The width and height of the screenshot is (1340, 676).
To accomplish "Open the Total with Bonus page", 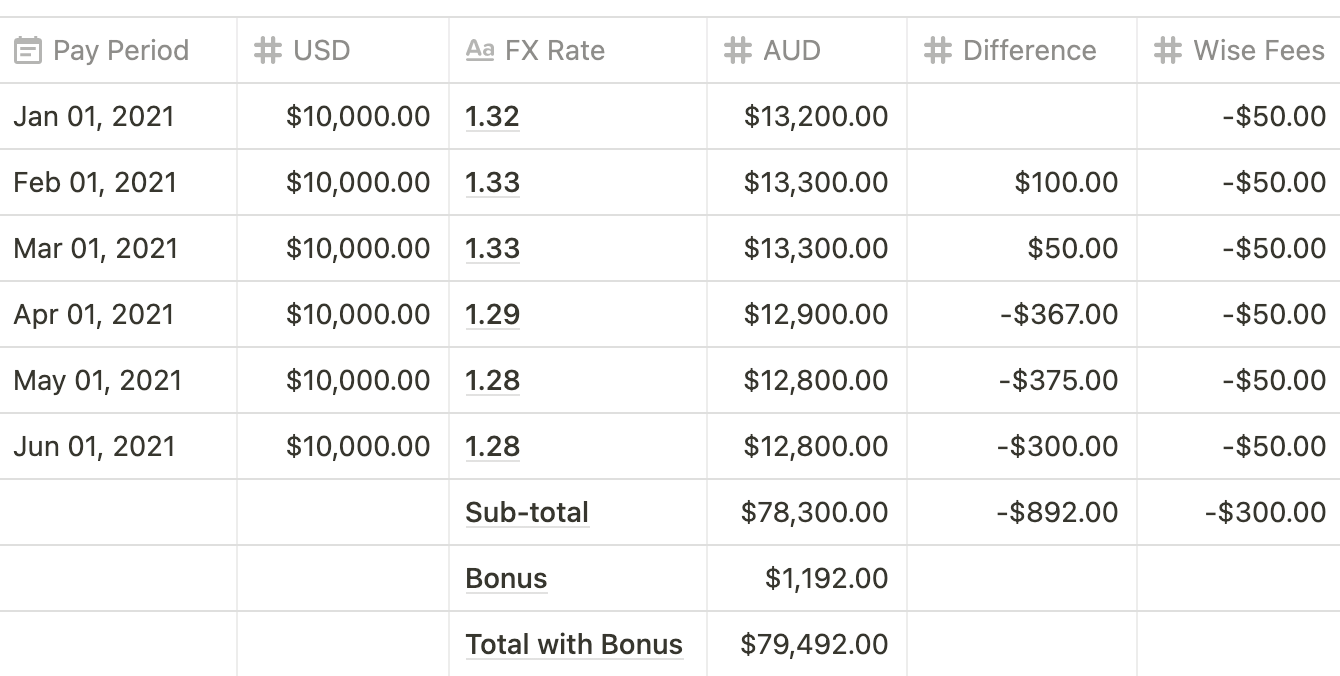I will (574, 645).
